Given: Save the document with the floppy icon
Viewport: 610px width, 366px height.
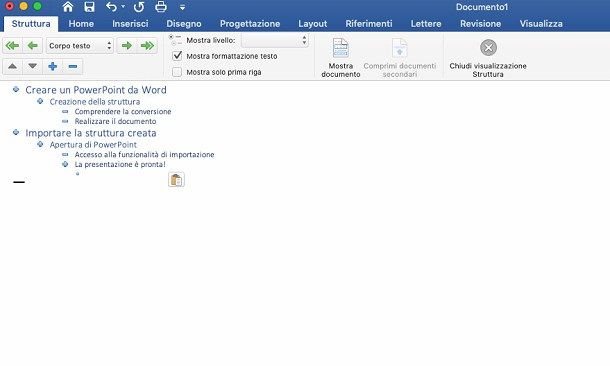Looking at the screenshot, I should coord(89,7).
